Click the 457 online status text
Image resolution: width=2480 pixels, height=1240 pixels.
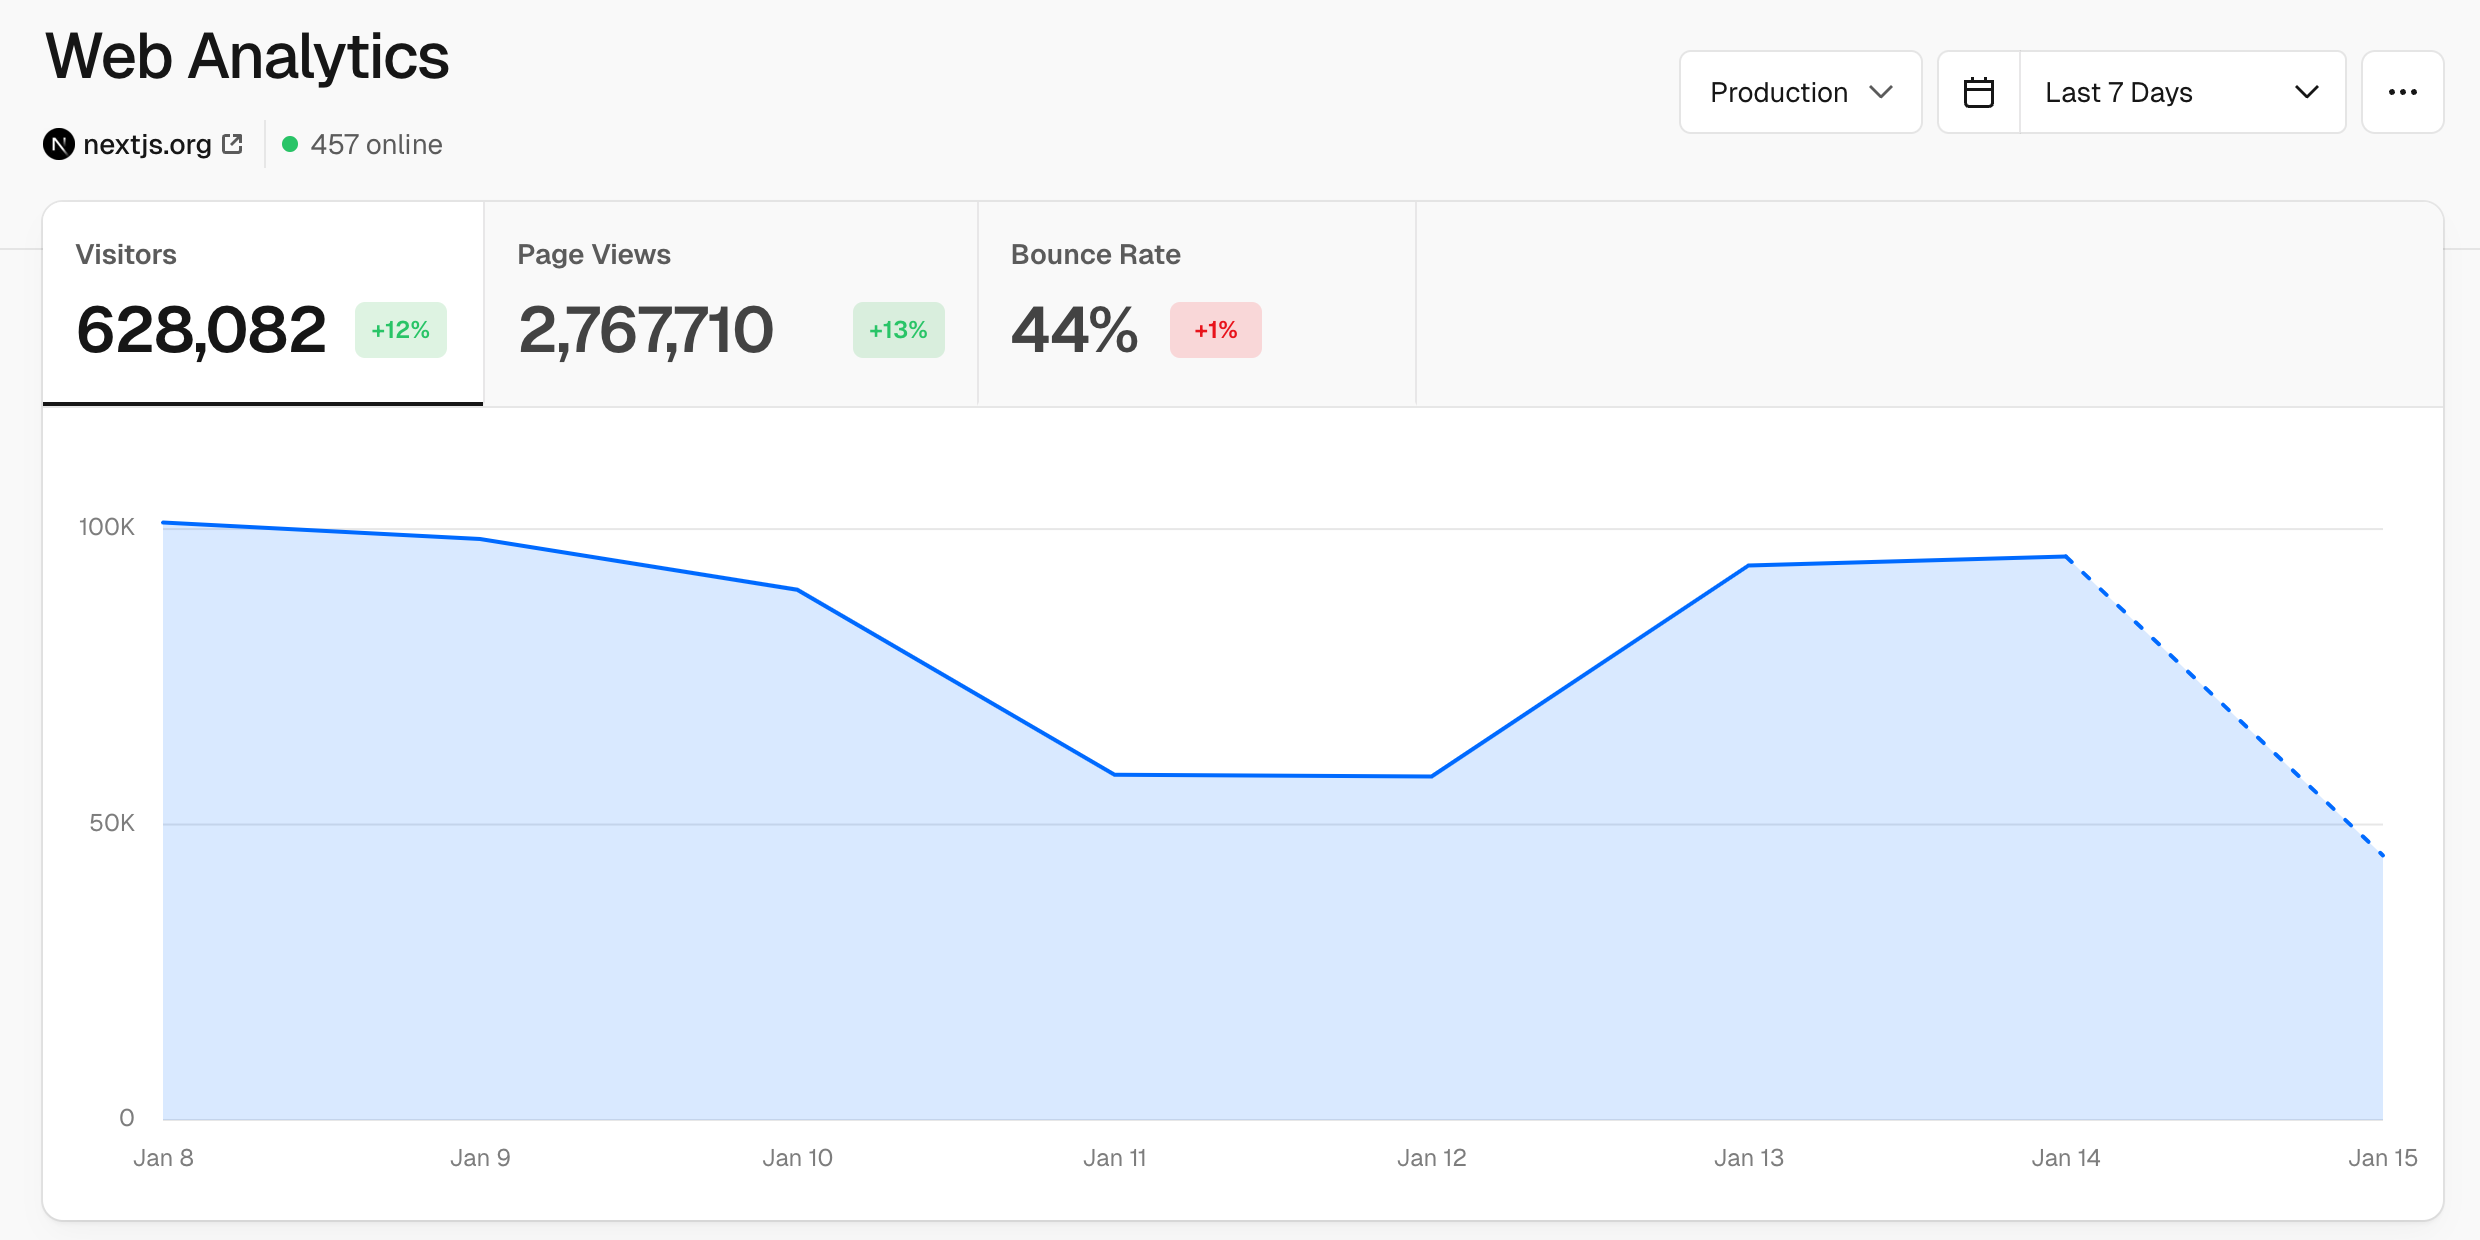pos(376,145)
